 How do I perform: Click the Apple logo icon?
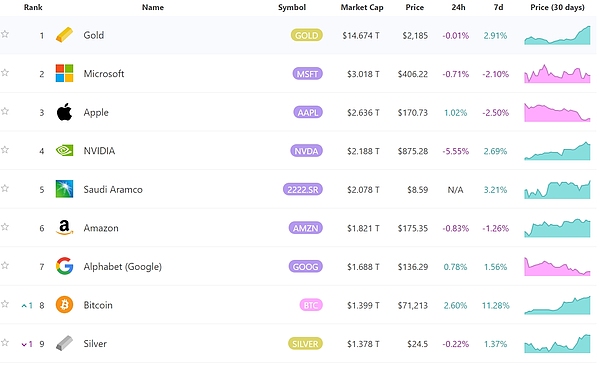tap(64, 112)
